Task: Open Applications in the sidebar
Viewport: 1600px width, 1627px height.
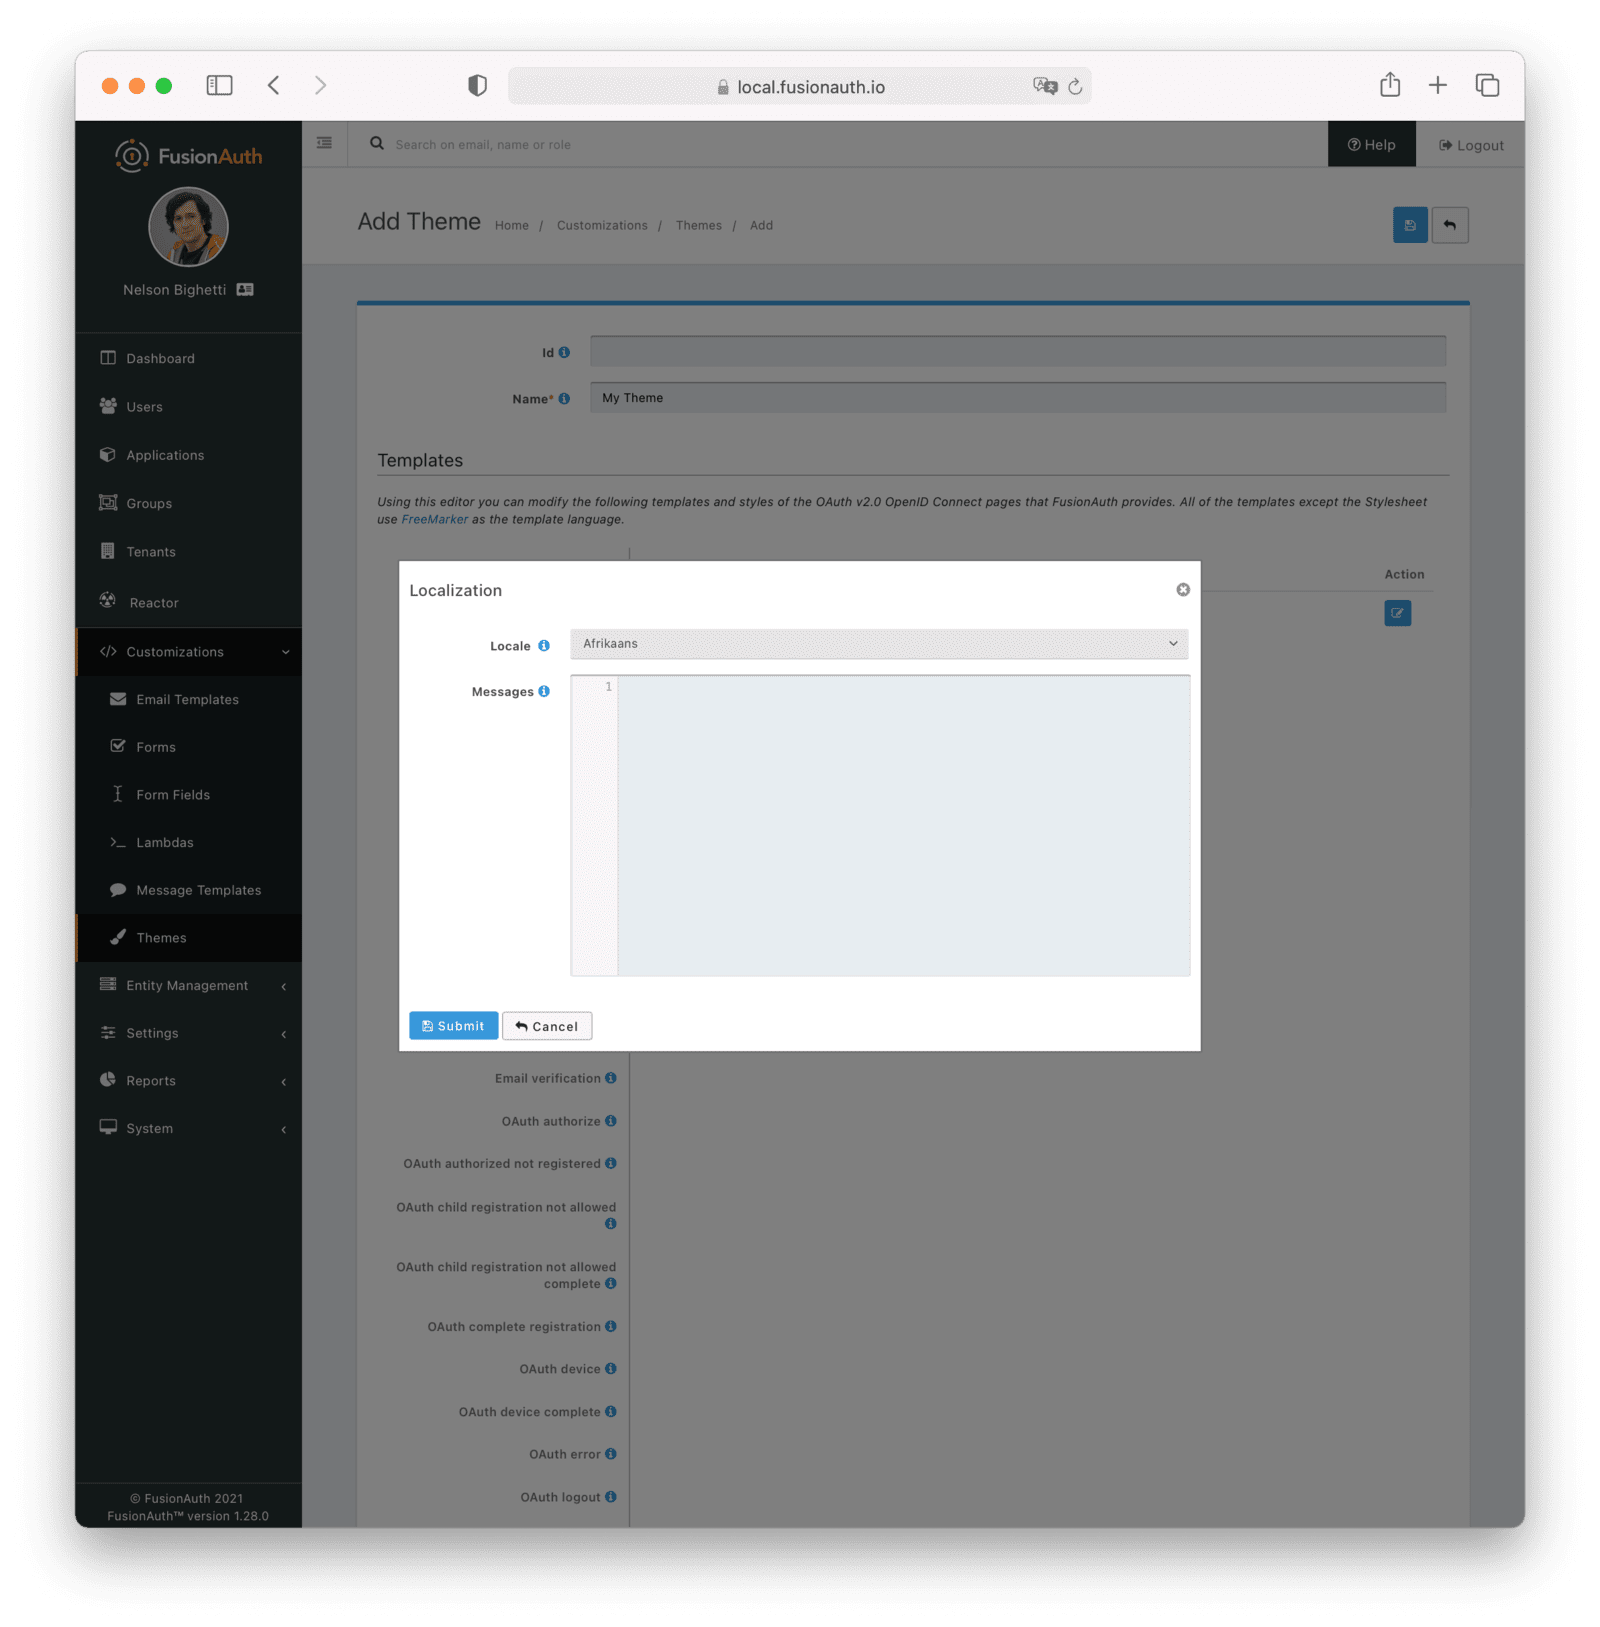Action: point(189,455)
